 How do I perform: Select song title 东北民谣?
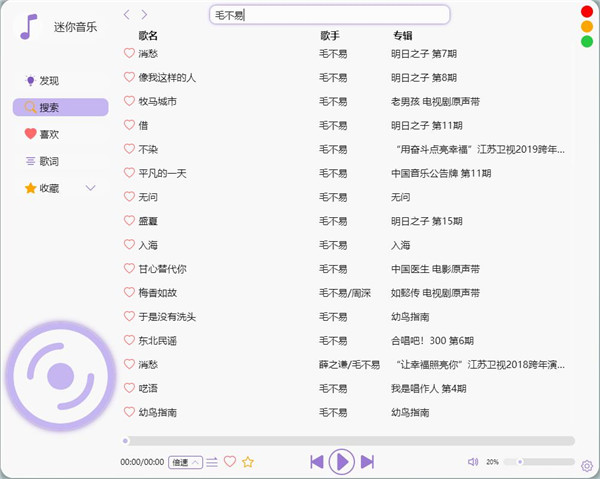(x=158, y=341)
